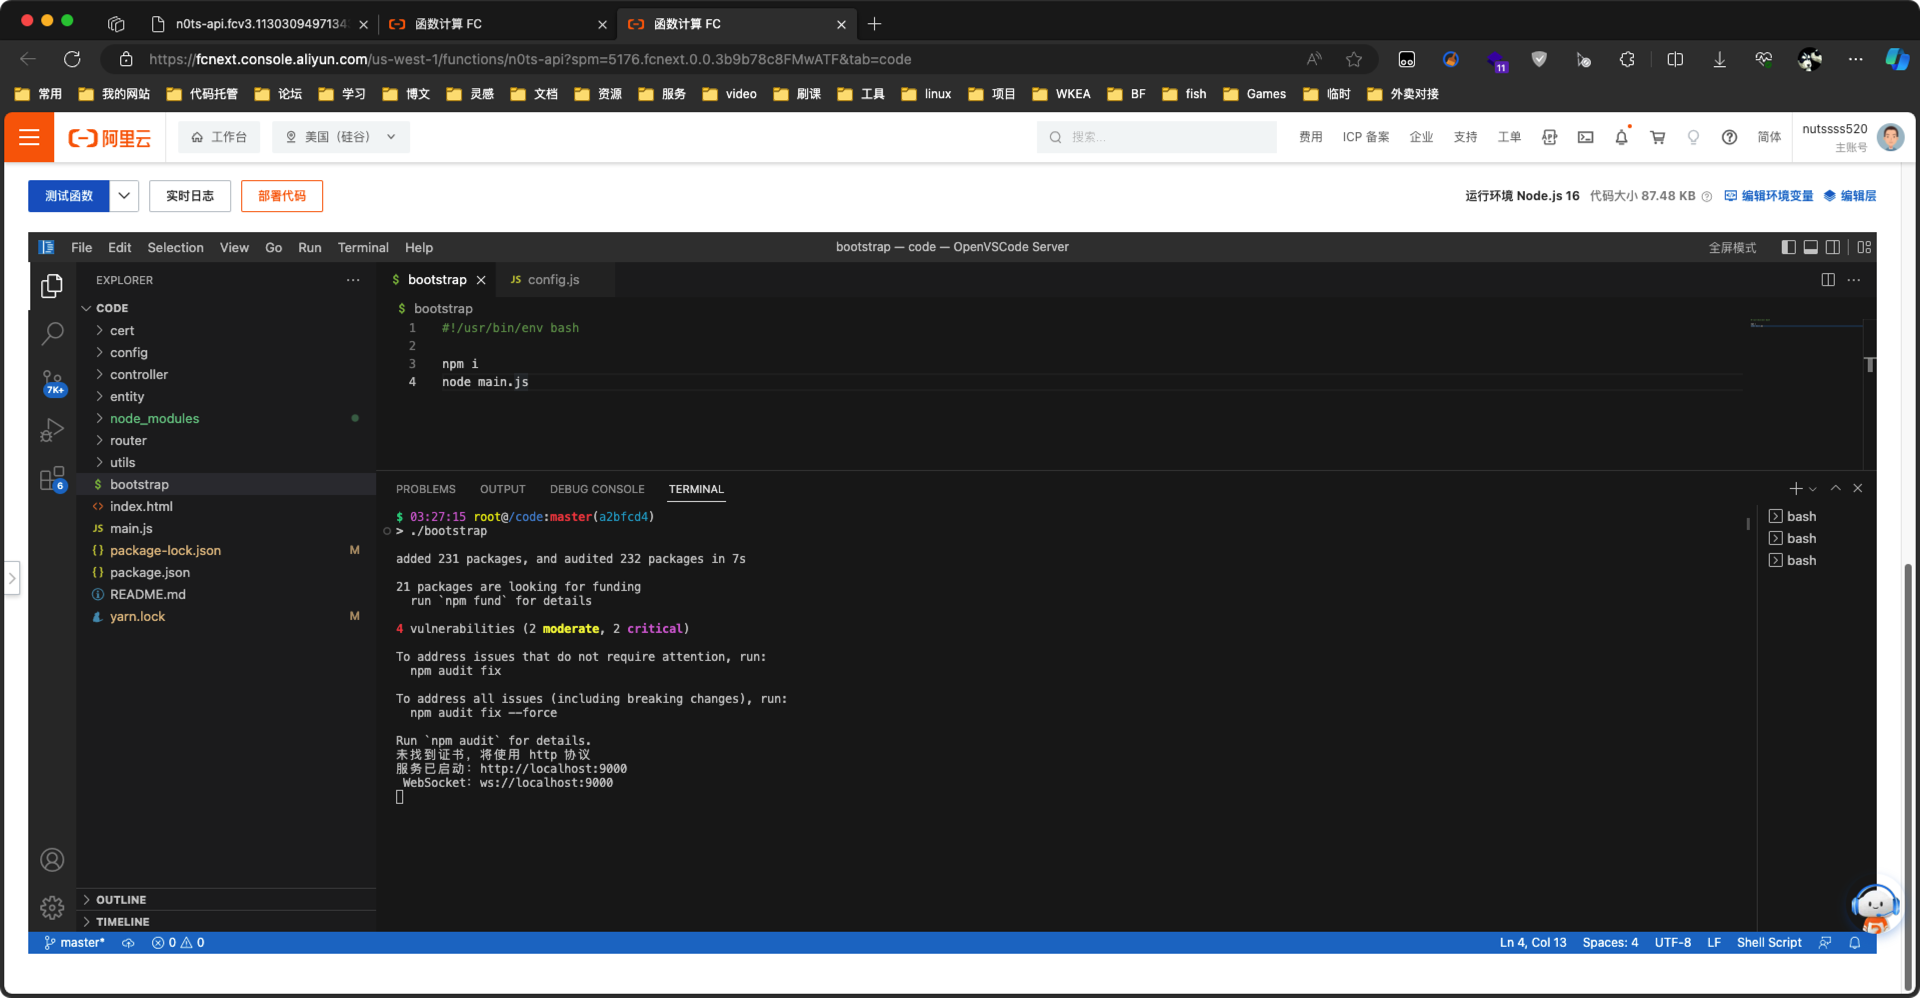Screen dimensions: 1920x998
Task: Click the terminal panel scrollbar
Action: coord(1748,523)
